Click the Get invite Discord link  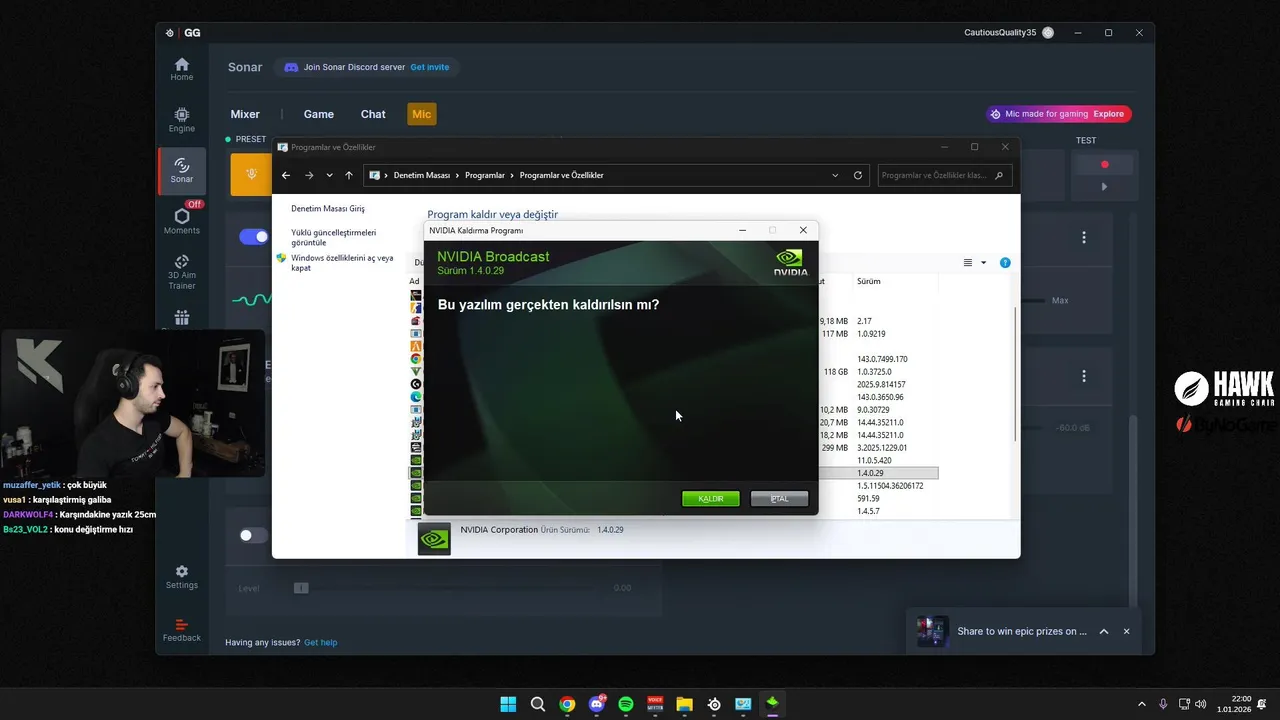(430, 67)
